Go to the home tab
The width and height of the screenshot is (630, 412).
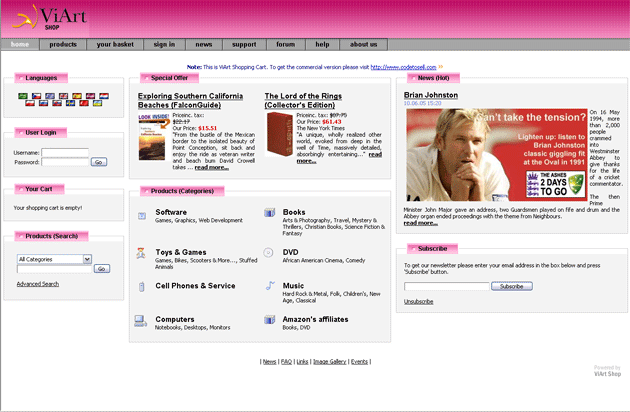[x=20, y=44]
